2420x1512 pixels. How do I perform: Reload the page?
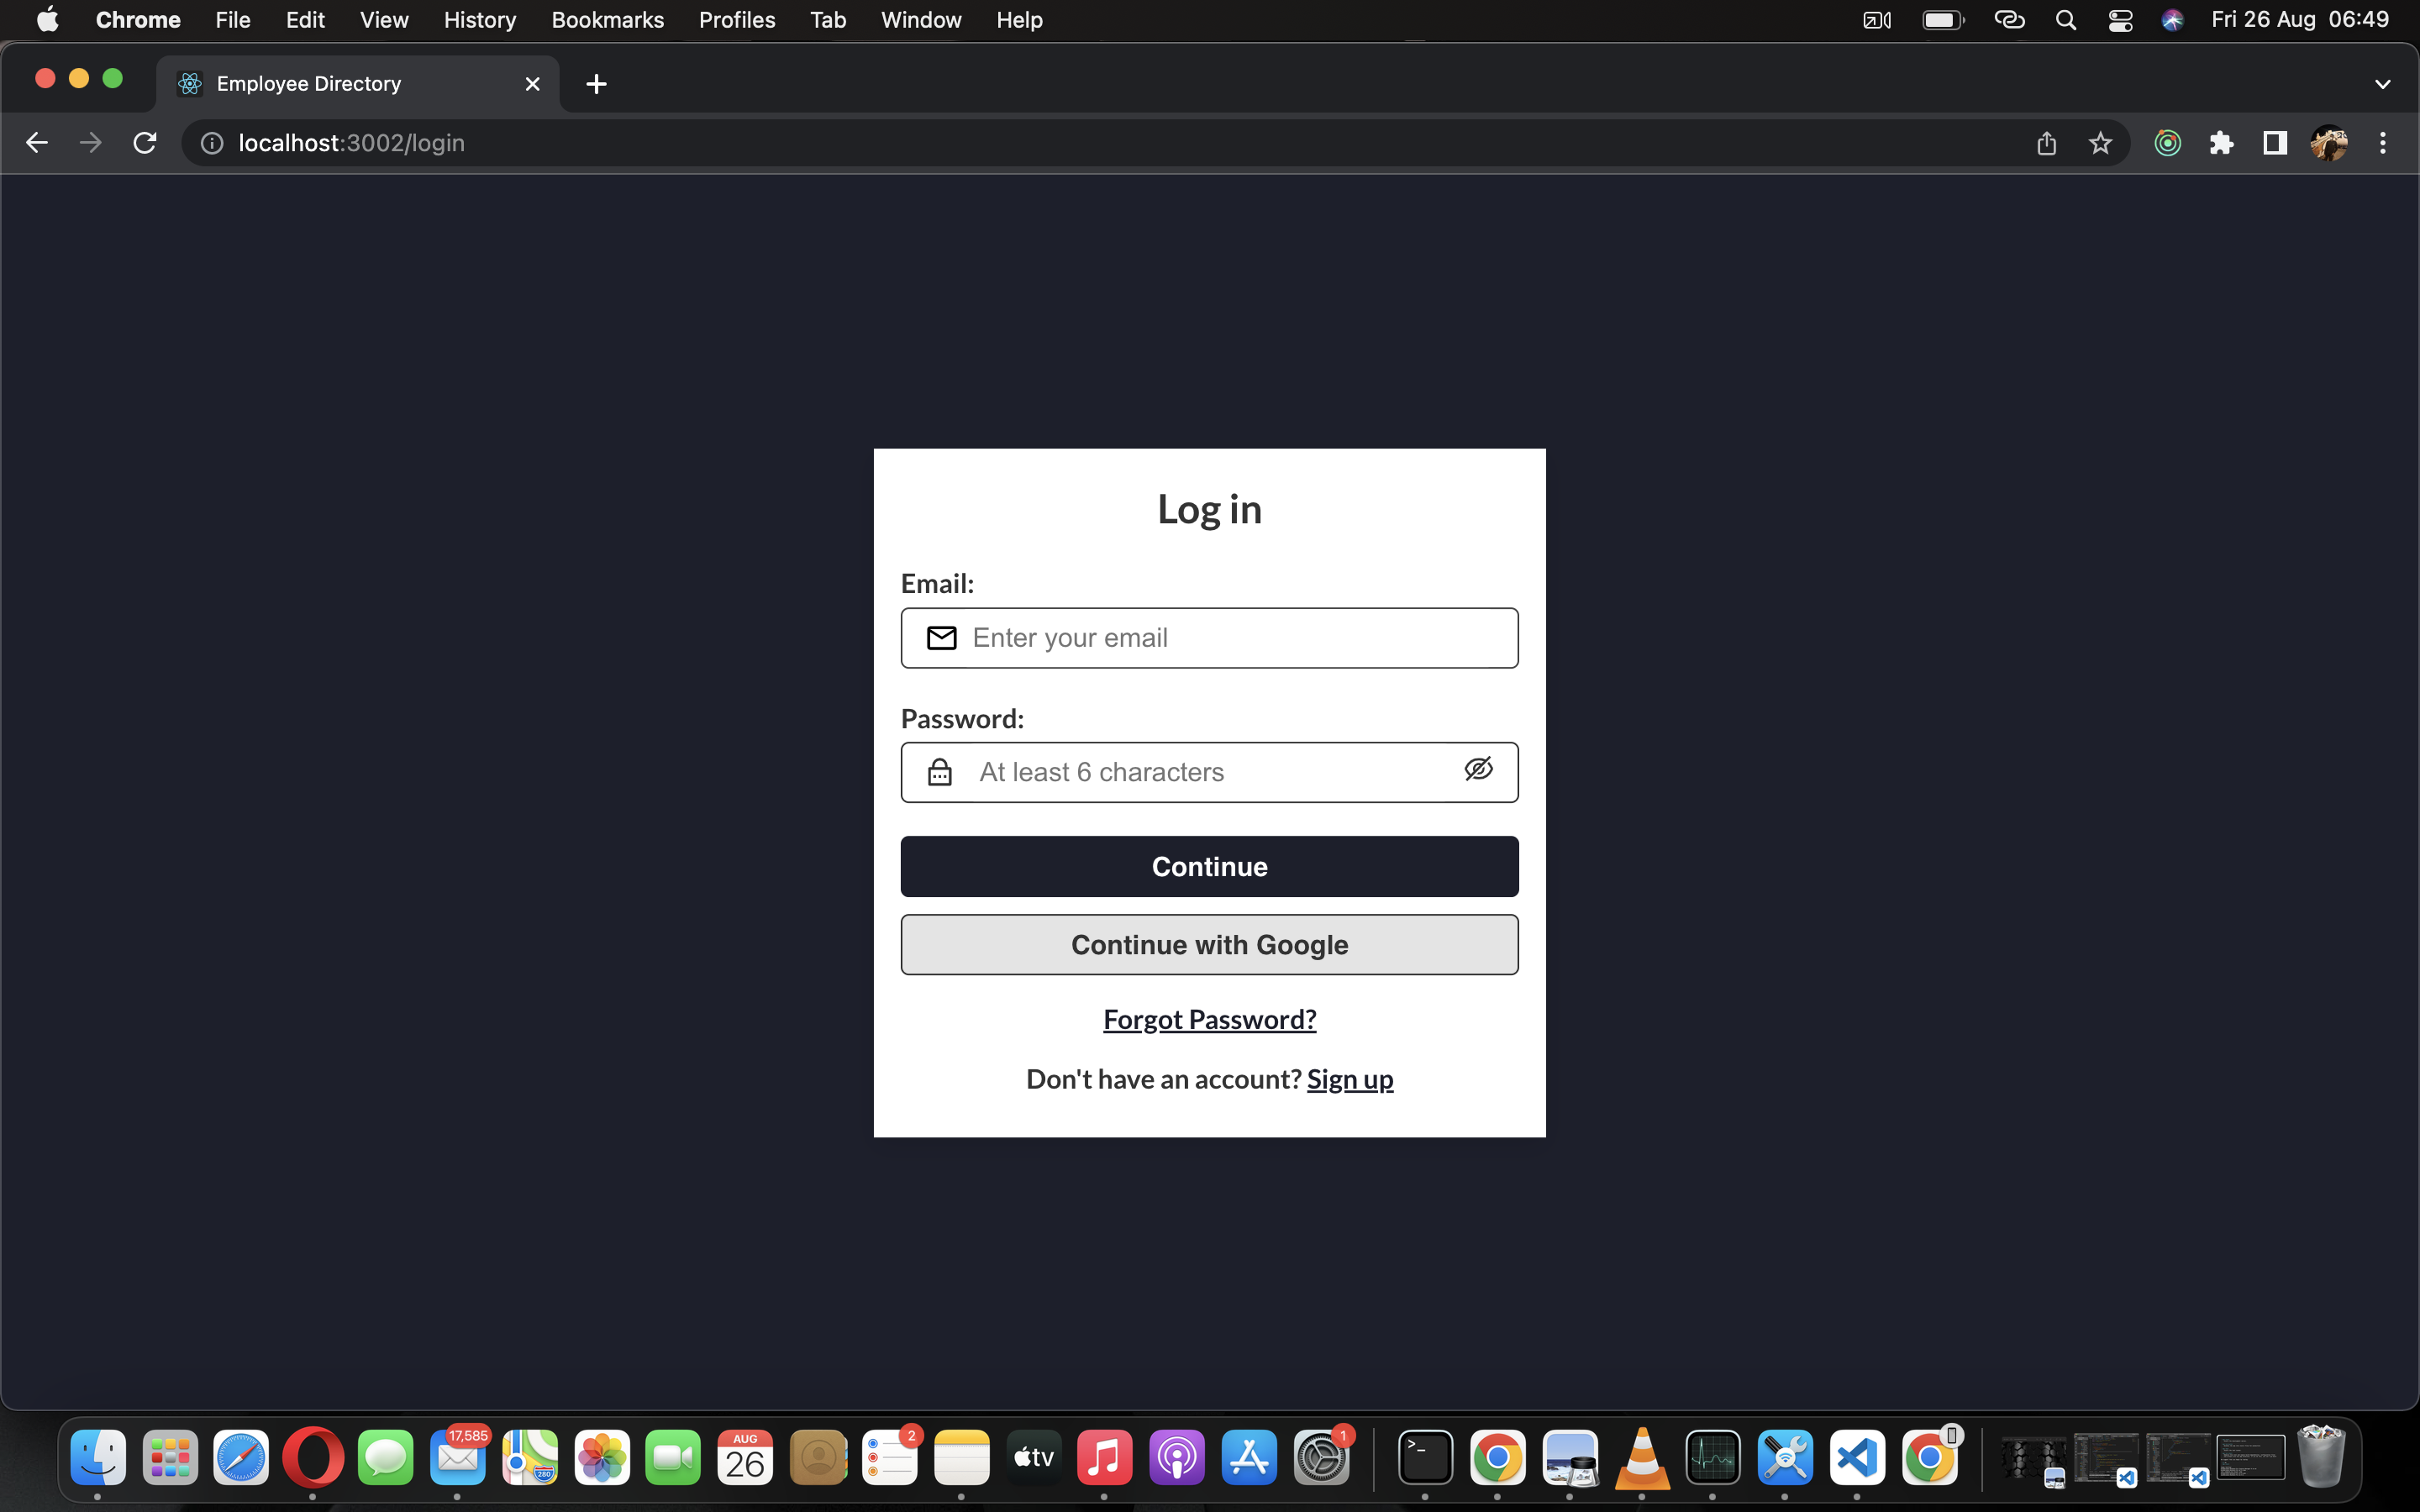144,142
